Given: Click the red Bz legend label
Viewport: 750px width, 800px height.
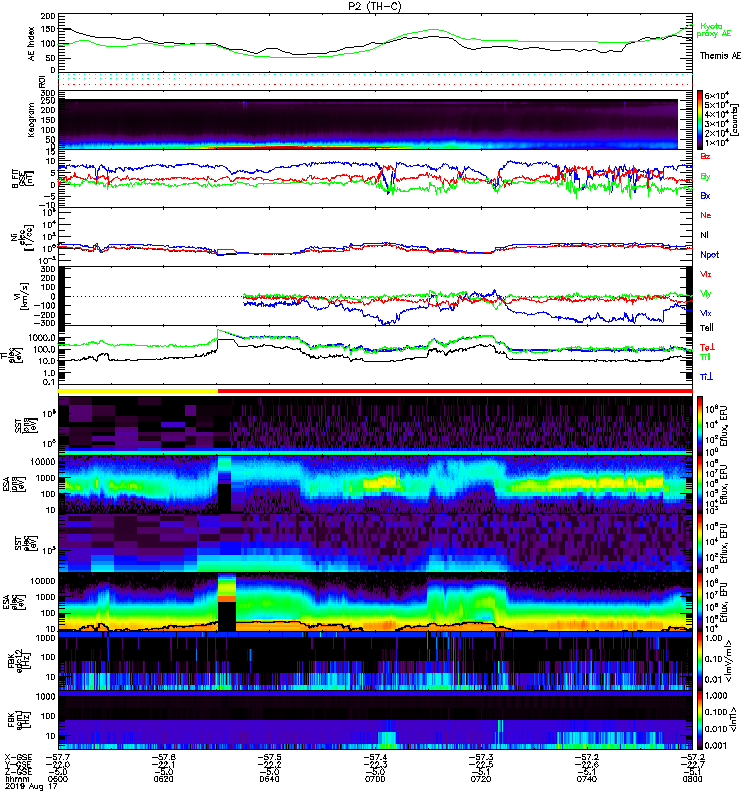Looking at the screenshot, I should [x=705, y=156].
